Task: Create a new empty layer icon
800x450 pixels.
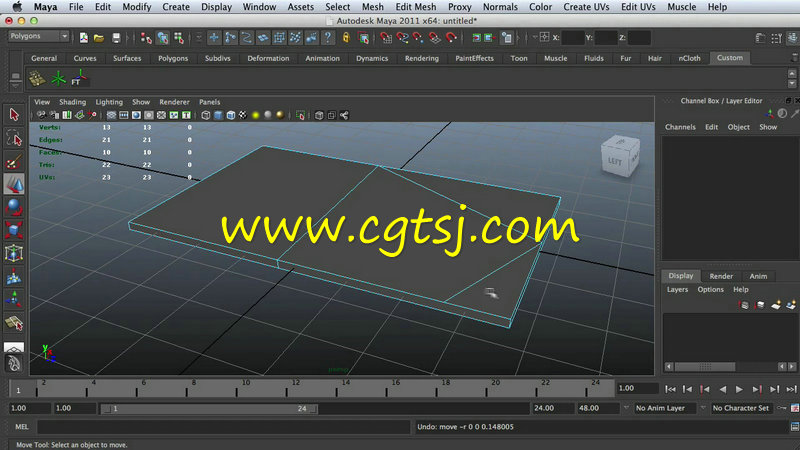Action: [776, 305]
